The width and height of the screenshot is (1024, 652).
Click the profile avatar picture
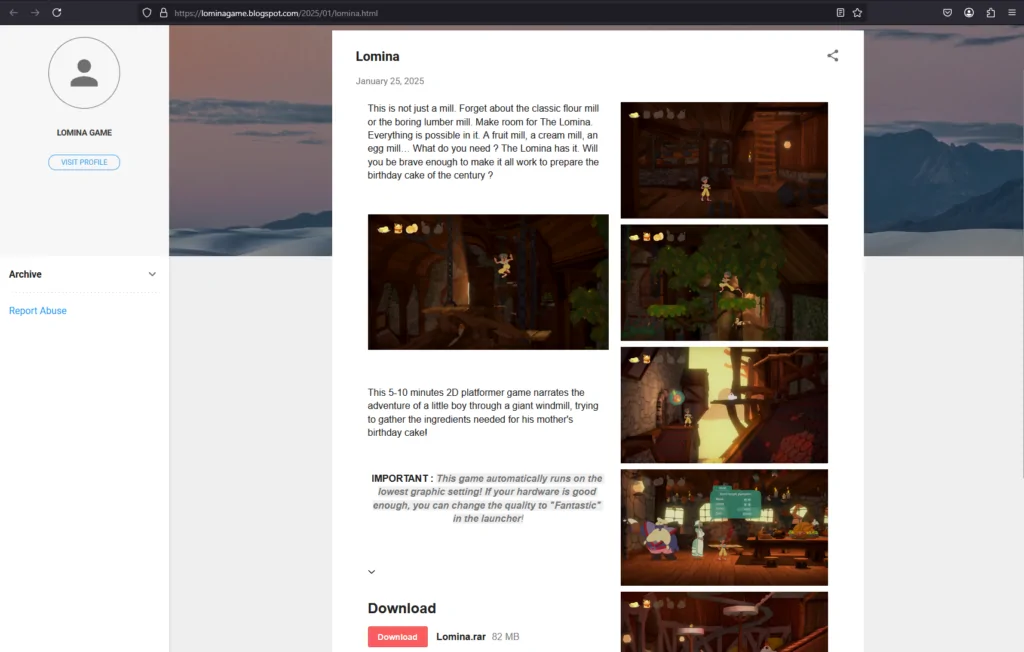point(84,73)
